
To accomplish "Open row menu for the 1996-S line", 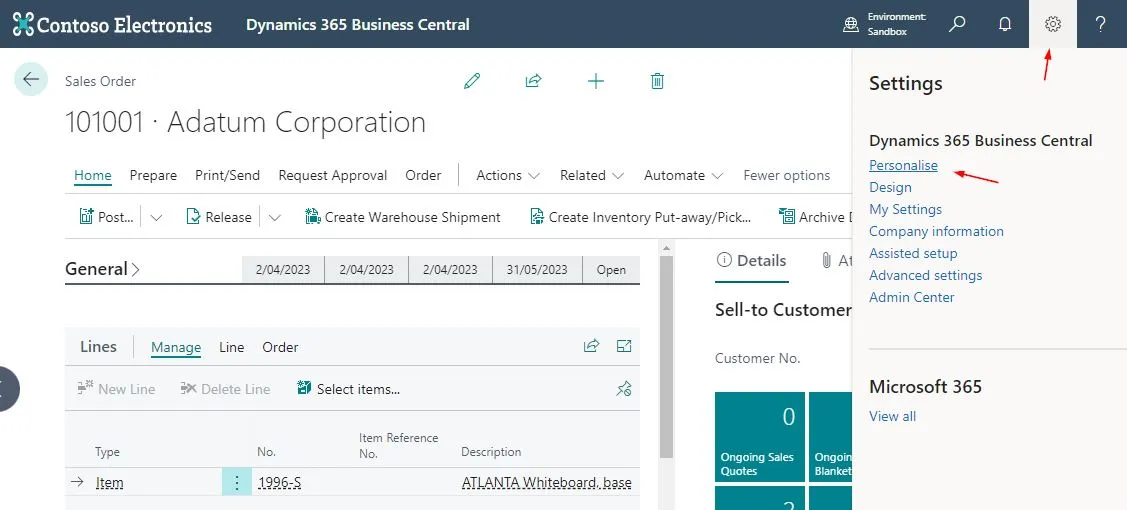I will 237,483.
